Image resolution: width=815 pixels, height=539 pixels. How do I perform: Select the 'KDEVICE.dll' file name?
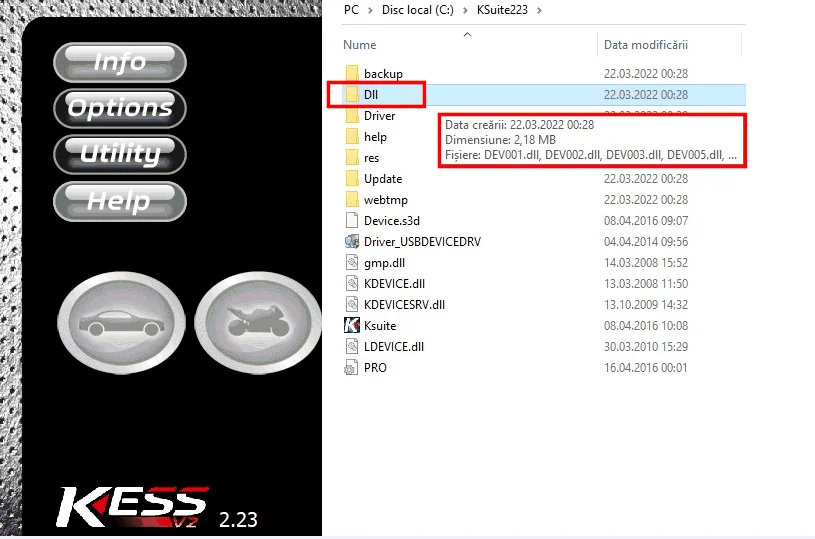point(395,284)
